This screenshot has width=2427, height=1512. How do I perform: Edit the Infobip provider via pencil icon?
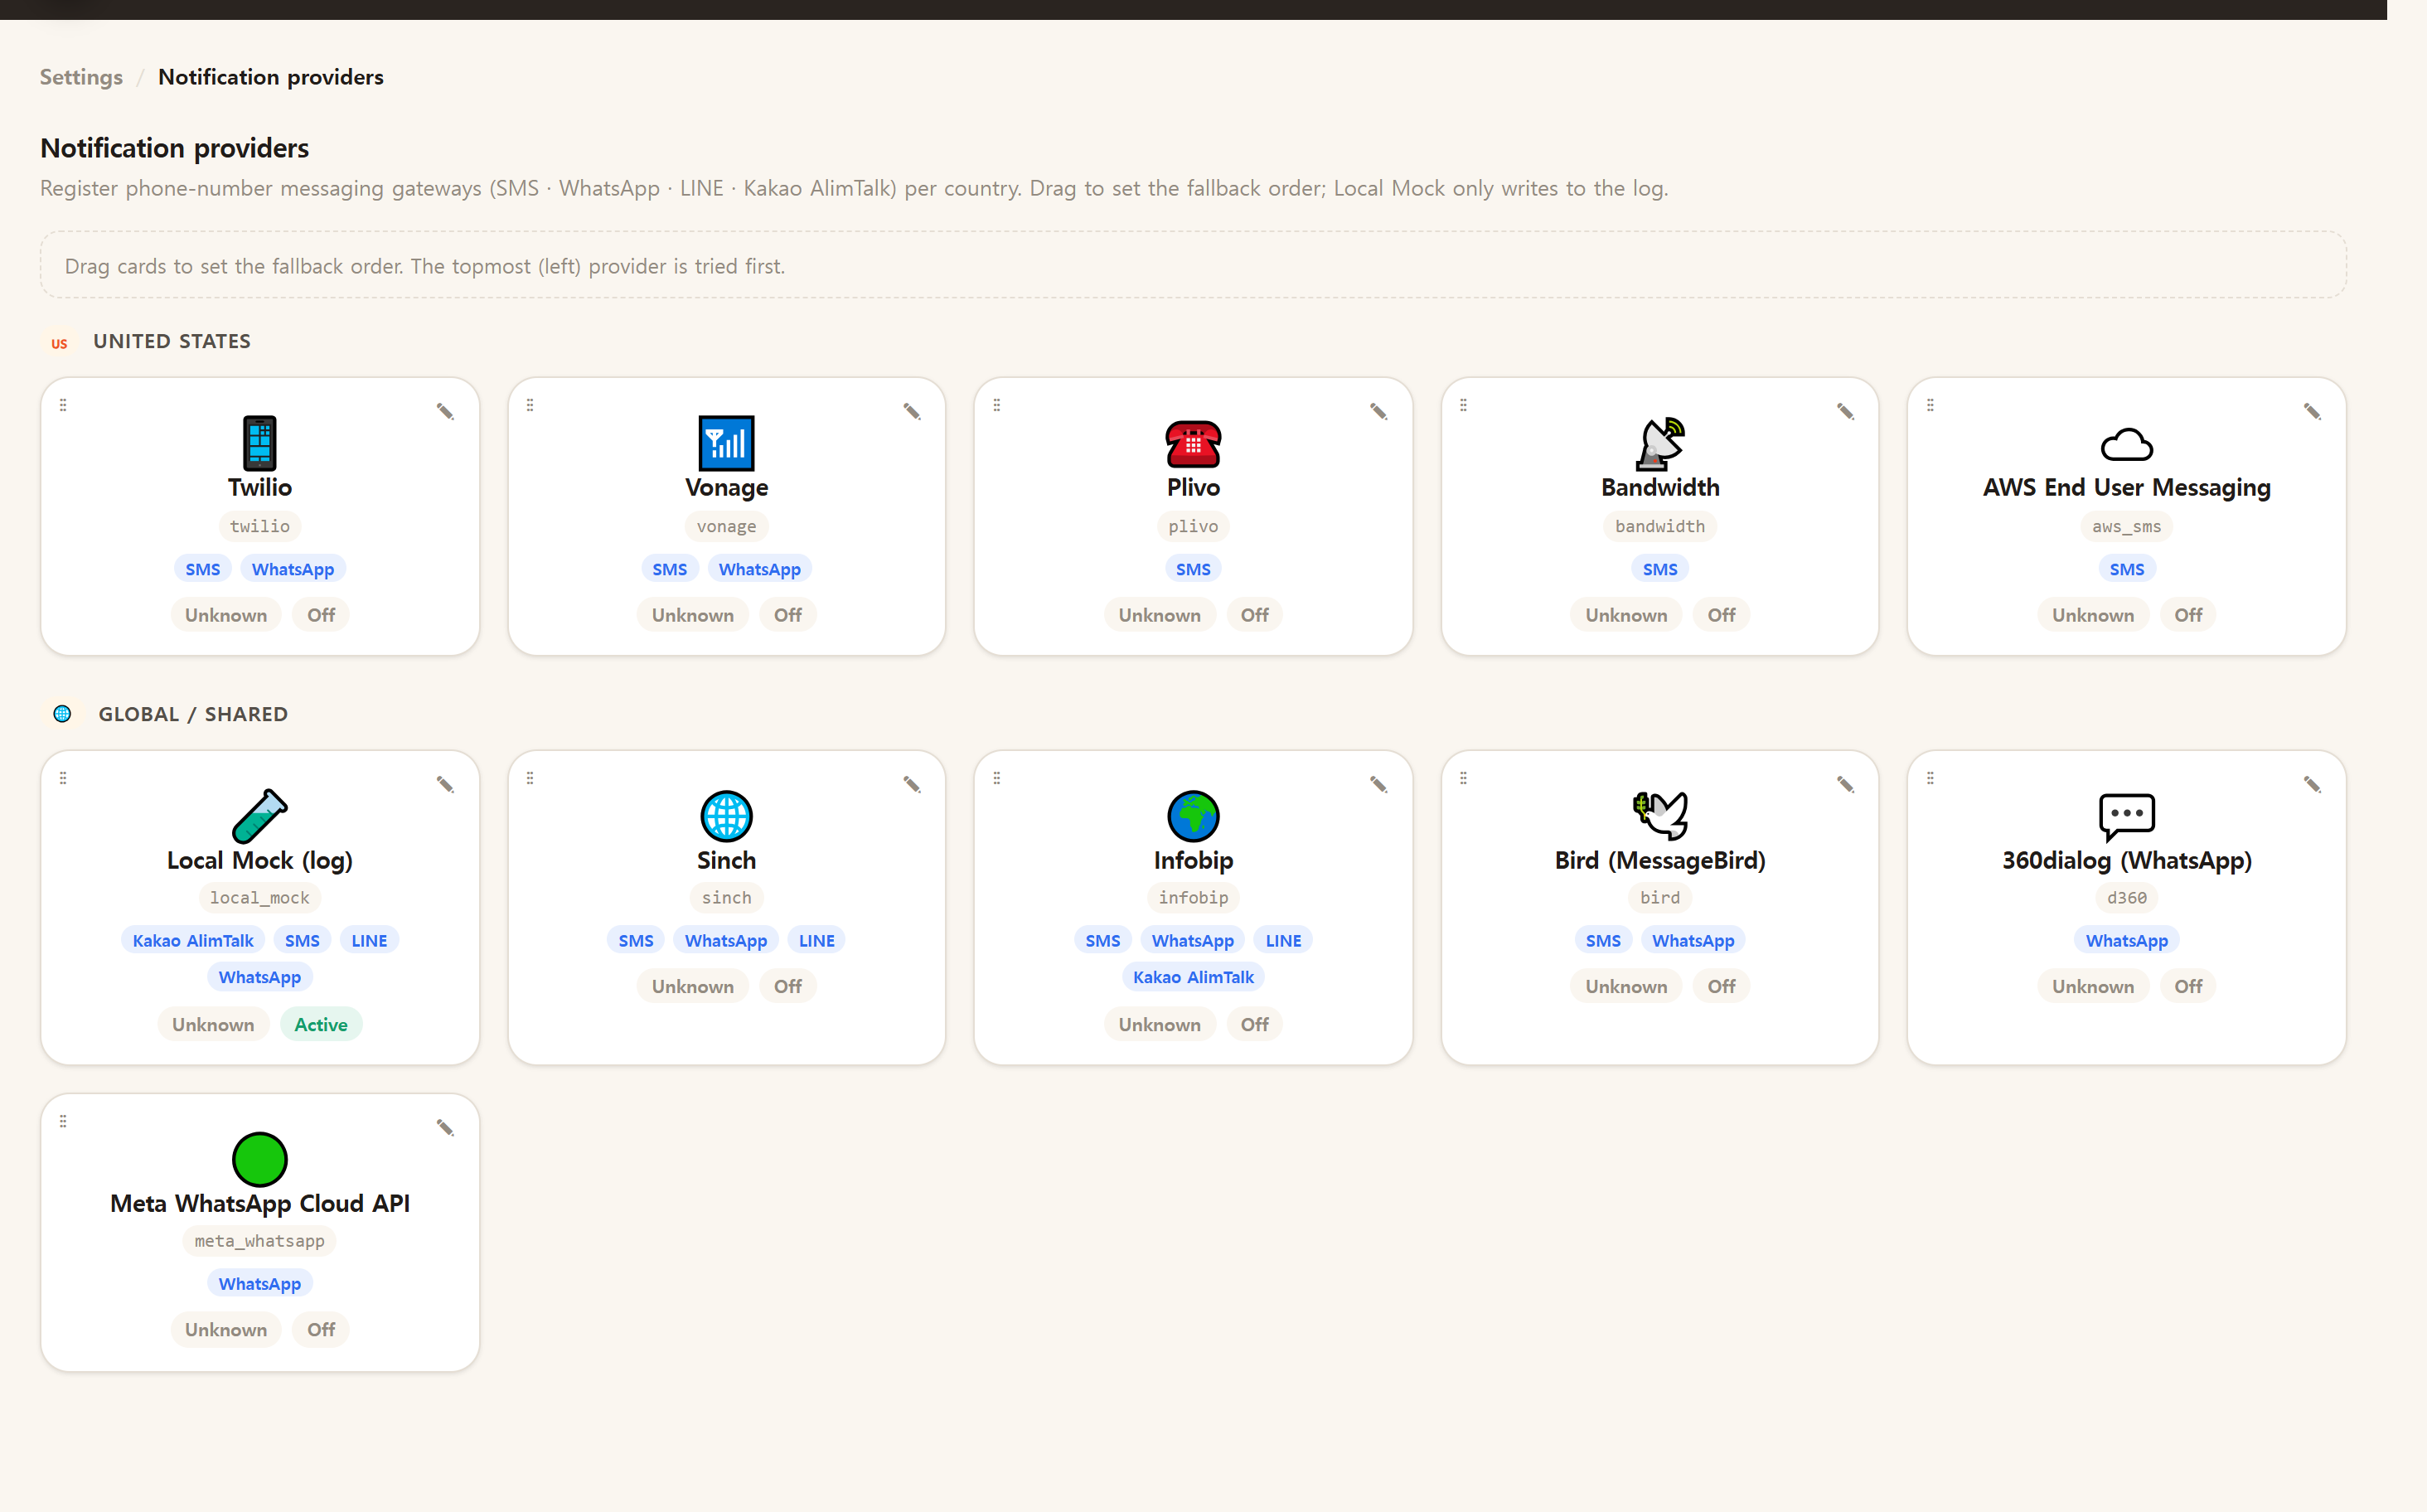point(1378,785)
